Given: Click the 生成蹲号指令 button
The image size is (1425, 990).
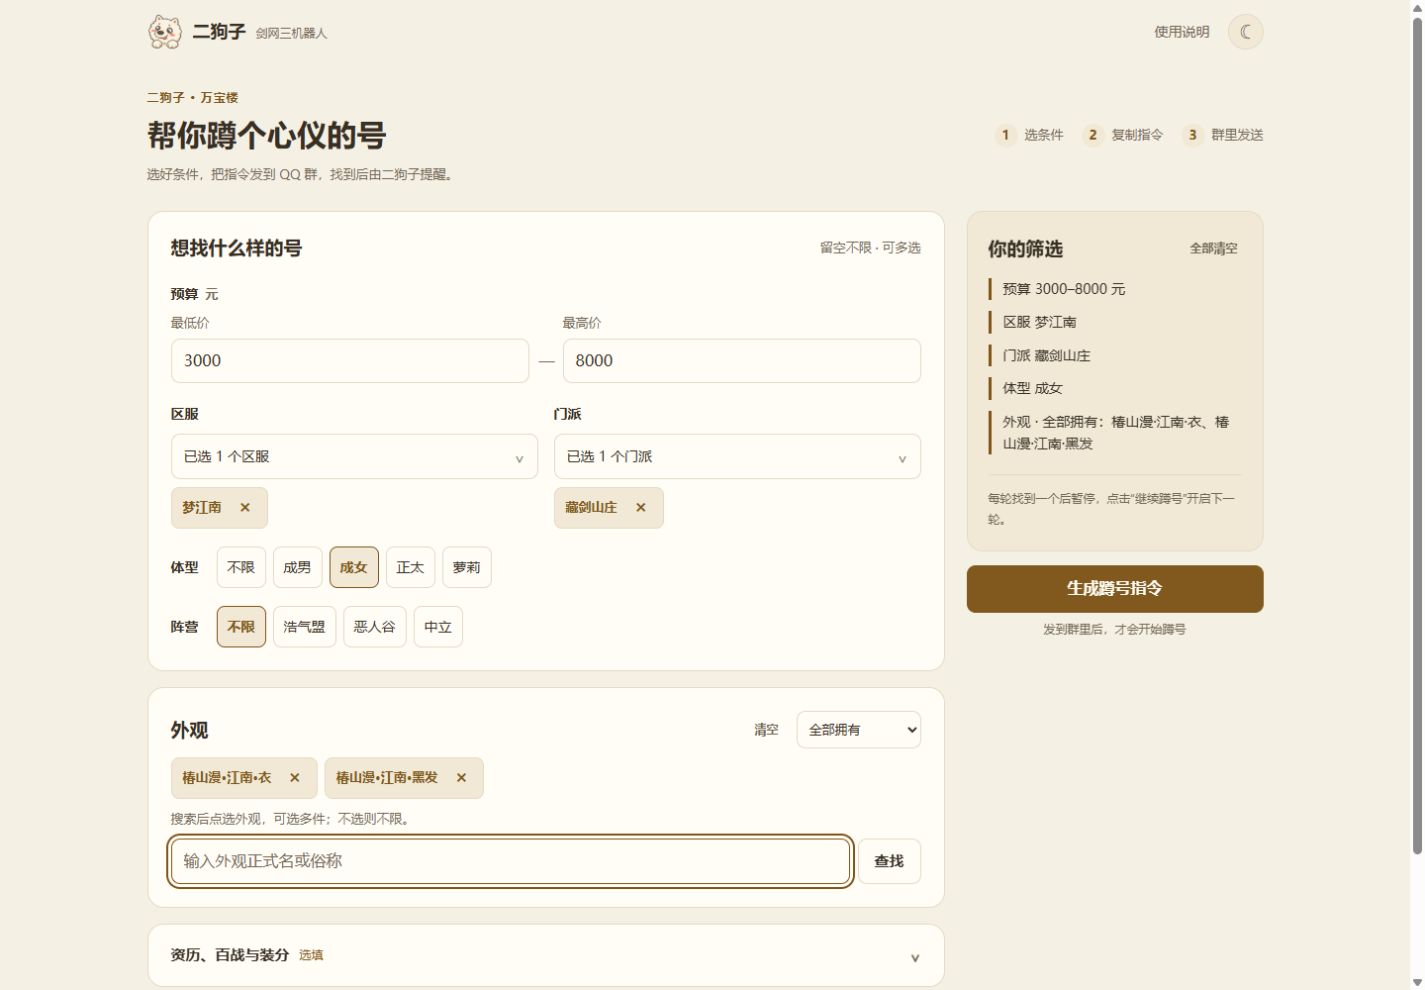Looking at the screenshot, I should 1115,589.
